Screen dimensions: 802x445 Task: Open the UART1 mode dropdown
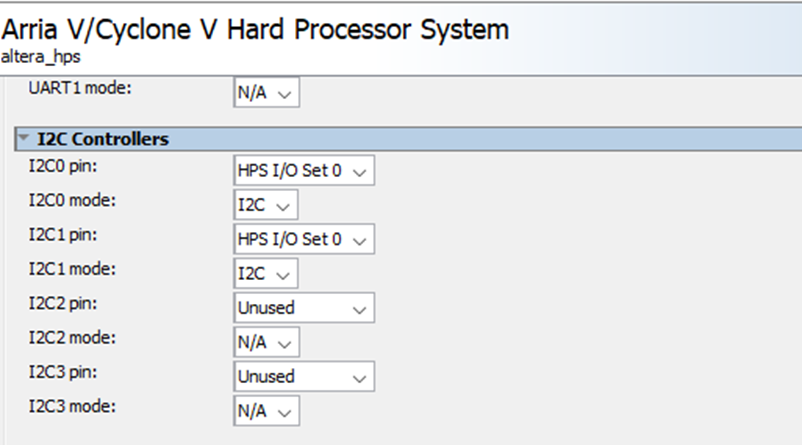[x=266, y=93]
